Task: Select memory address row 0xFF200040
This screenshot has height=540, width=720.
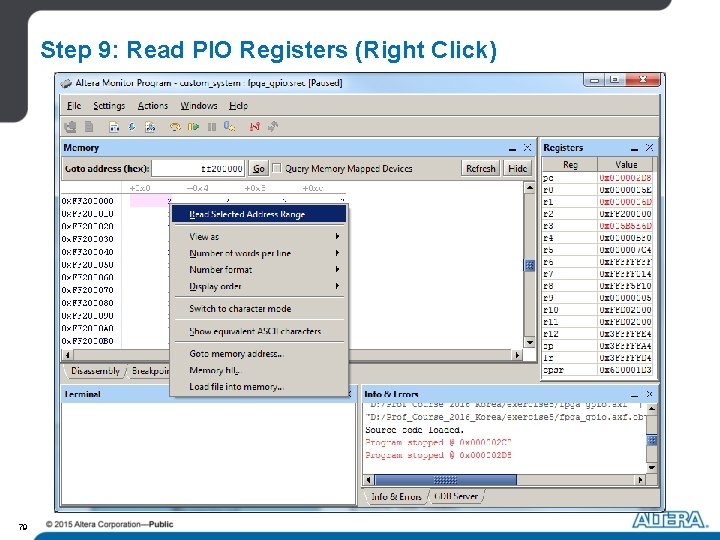Action: 87,252
